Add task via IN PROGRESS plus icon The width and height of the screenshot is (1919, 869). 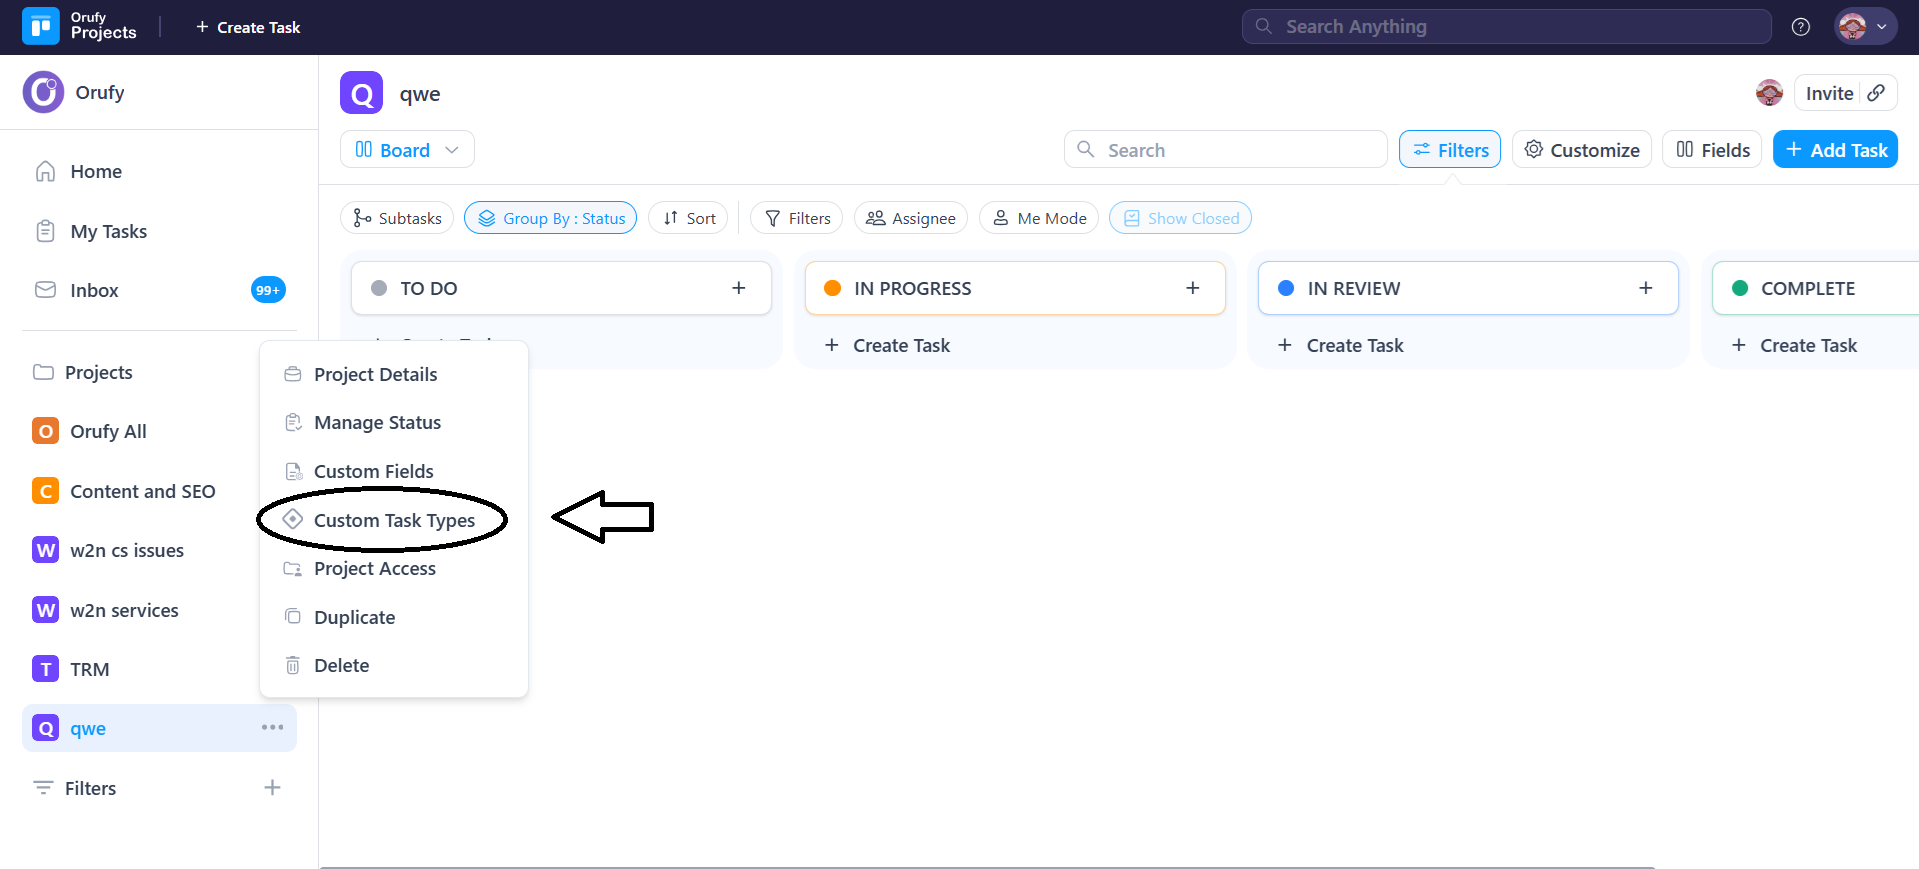(x=1192, y=288)
